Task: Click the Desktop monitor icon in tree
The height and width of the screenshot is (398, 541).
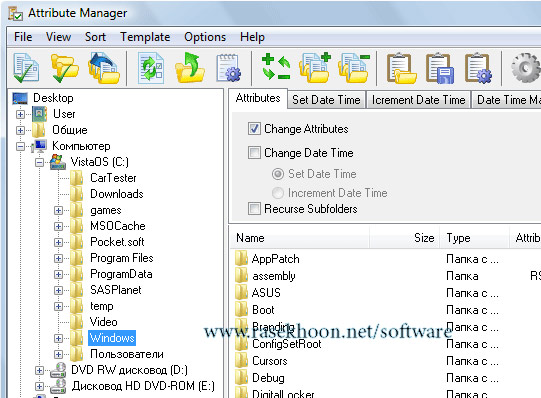Action: click(20, 98)
